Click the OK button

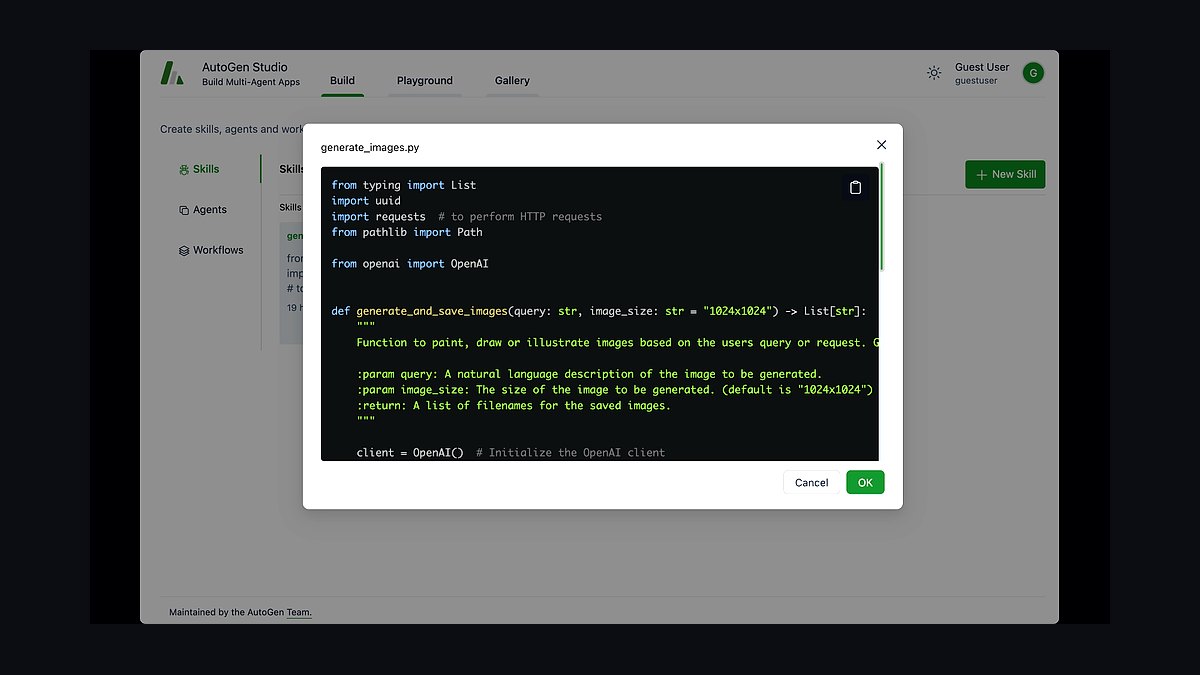tap(865, 482)
